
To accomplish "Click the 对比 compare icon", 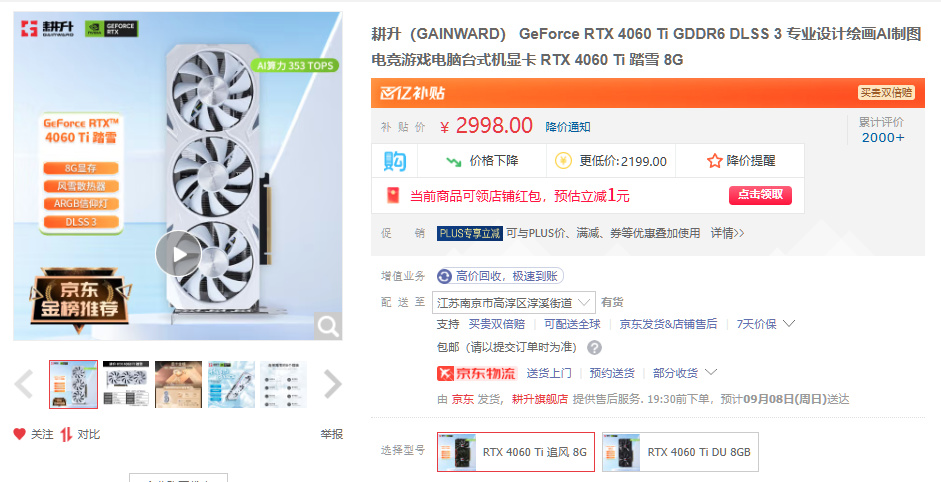I will point(66,434).
